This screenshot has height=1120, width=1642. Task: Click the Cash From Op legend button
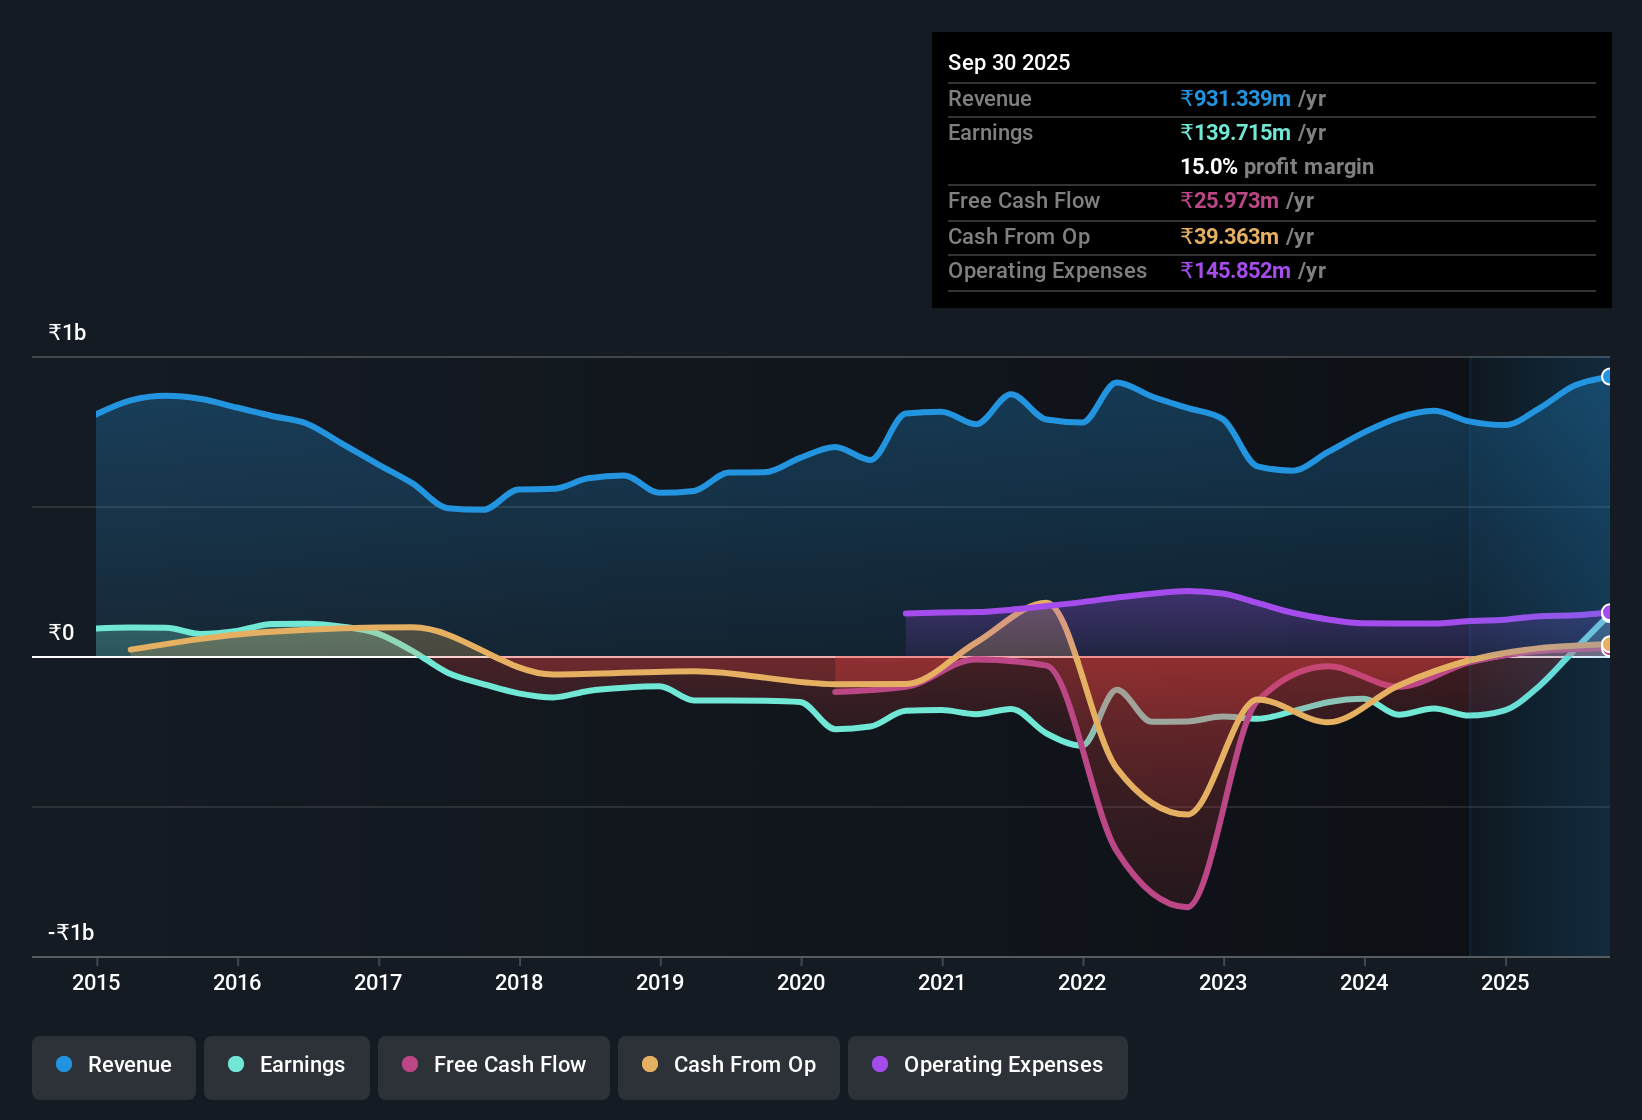[728, 1065]
